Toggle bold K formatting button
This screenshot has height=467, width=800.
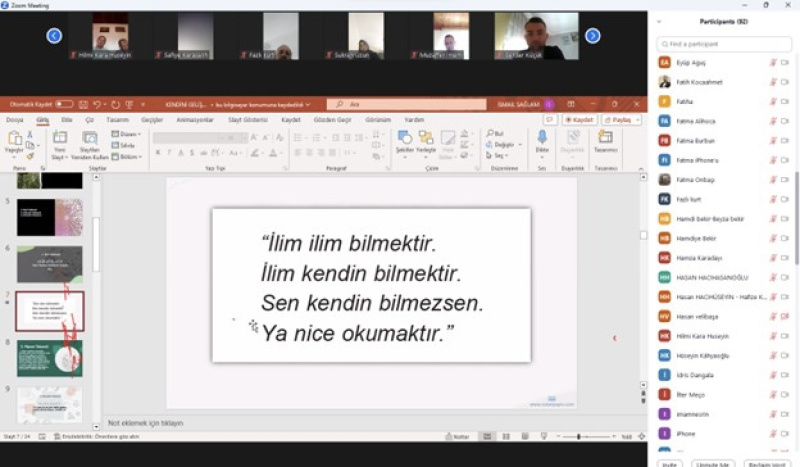(158, 153)
